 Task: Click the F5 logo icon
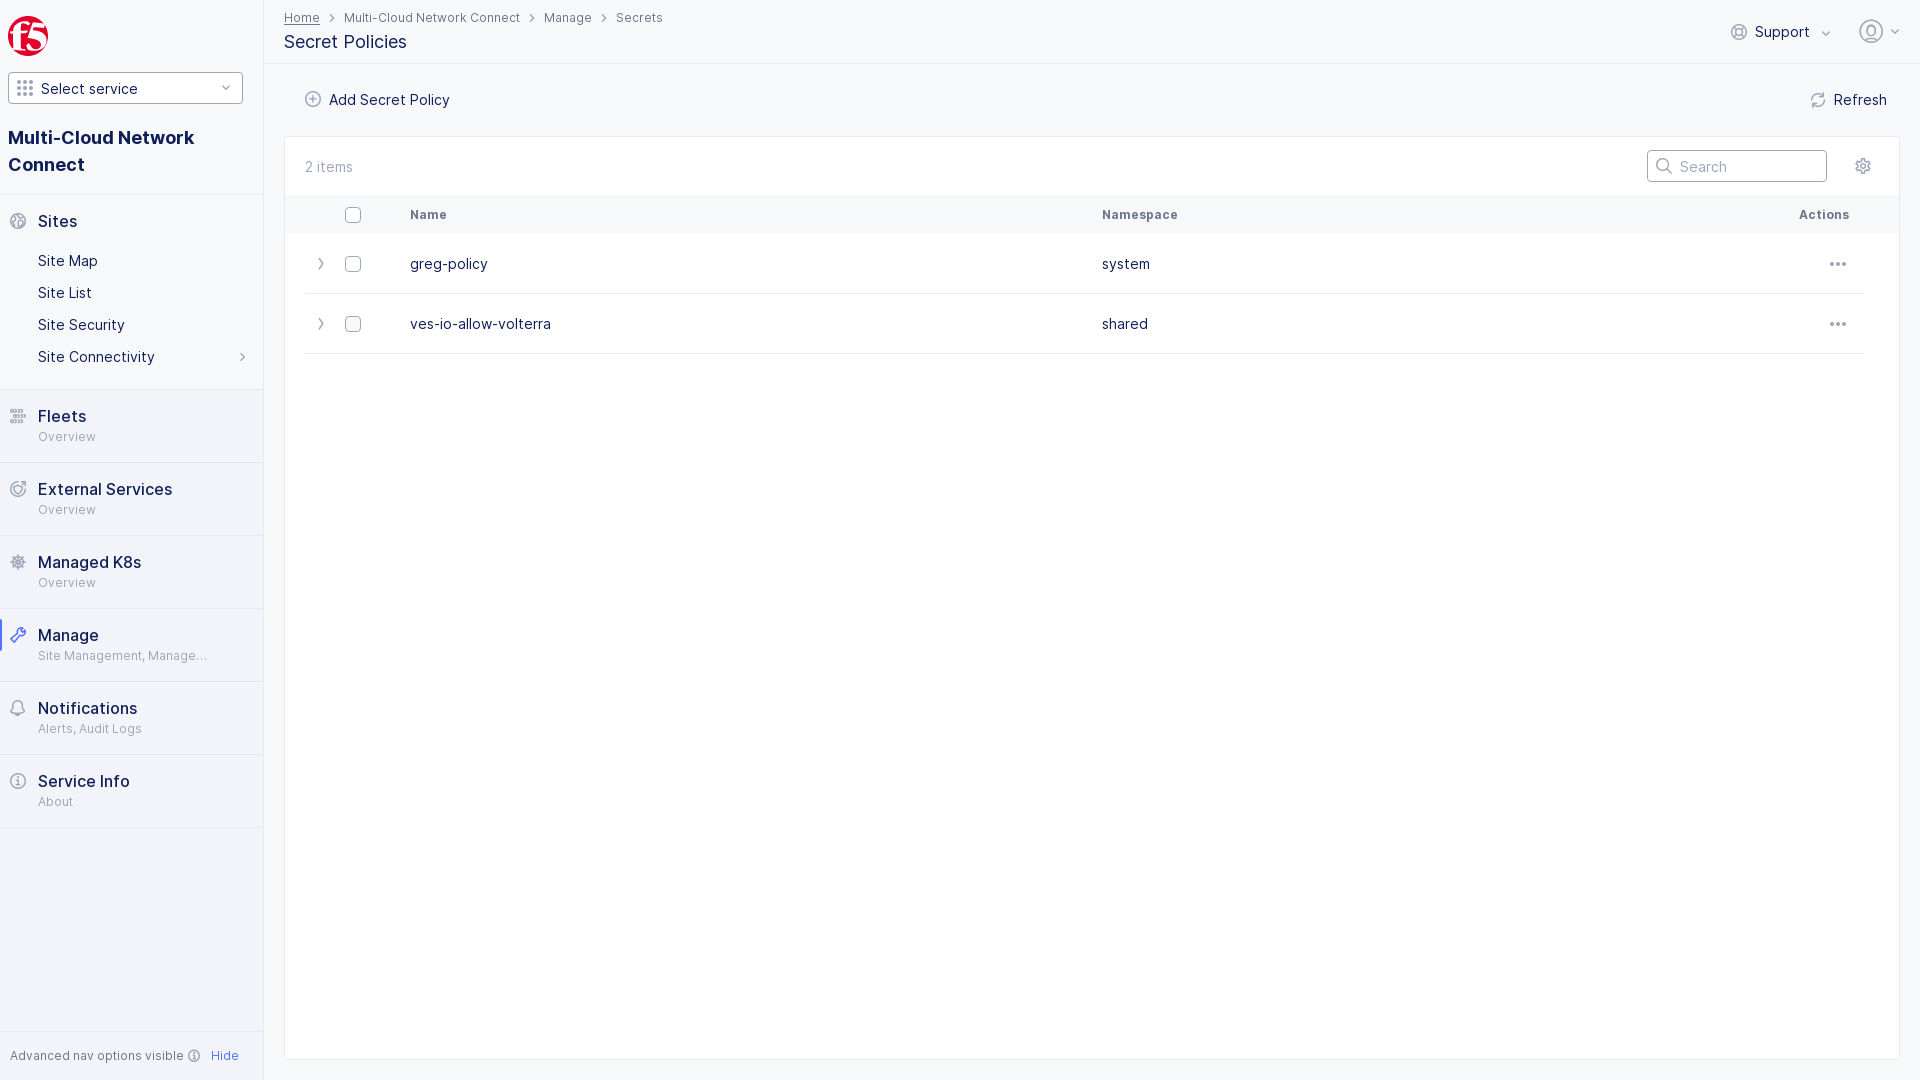[x=28, y=36]
